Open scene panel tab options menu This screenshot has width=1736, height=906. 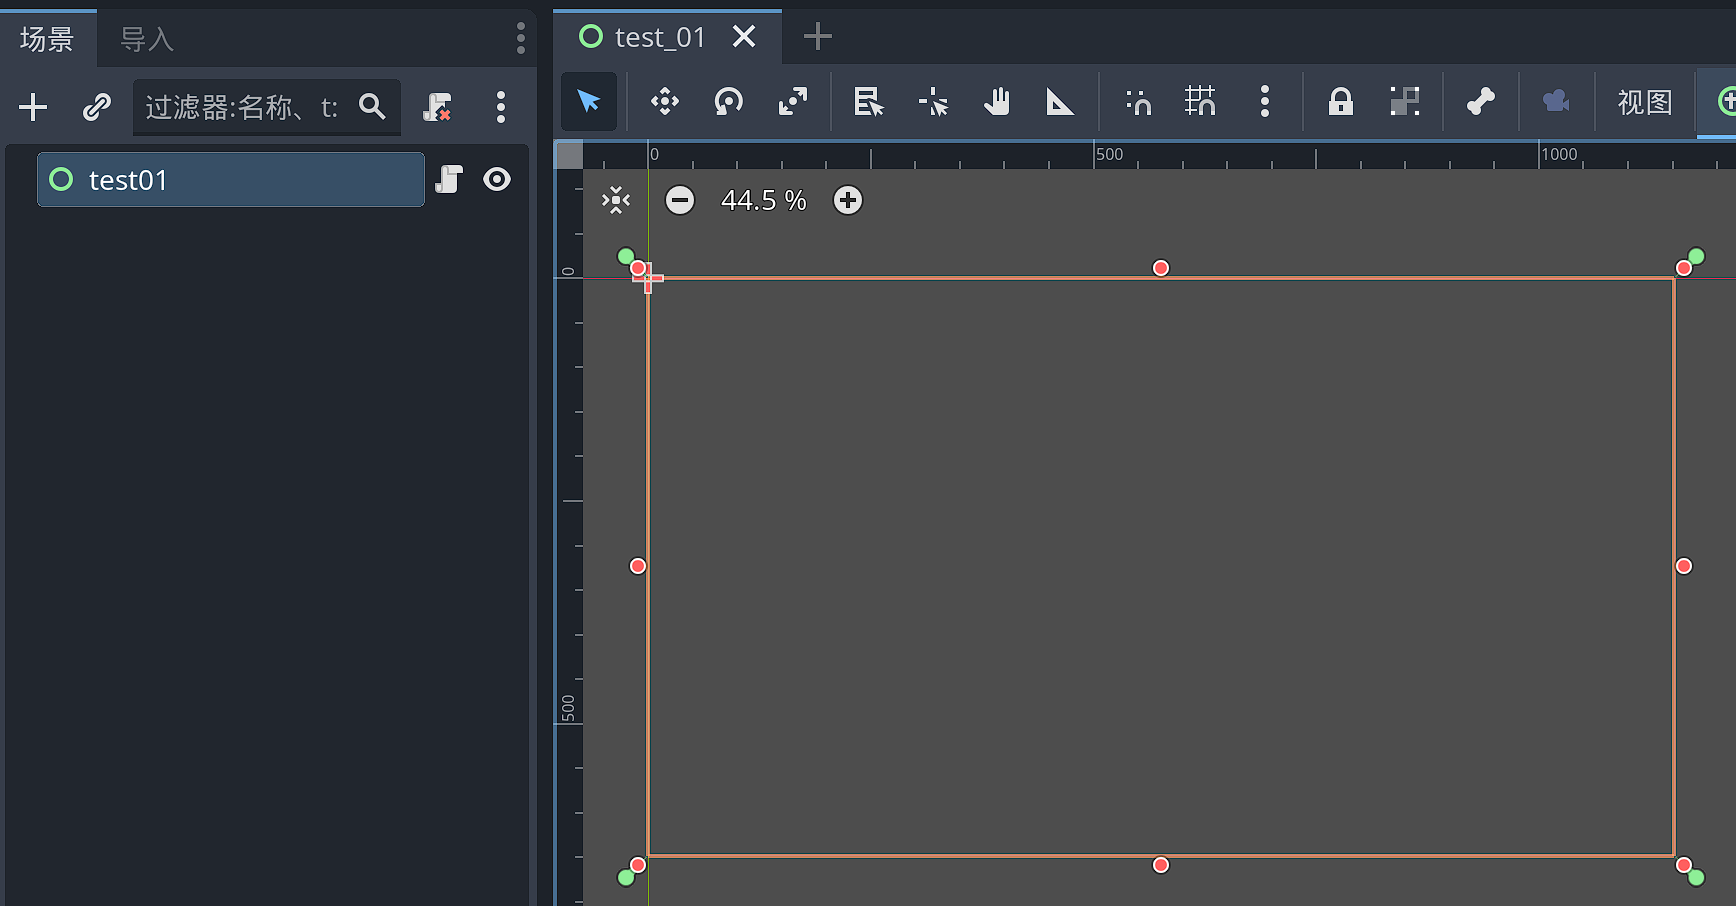pyautogui.click(x=520, y=38)
